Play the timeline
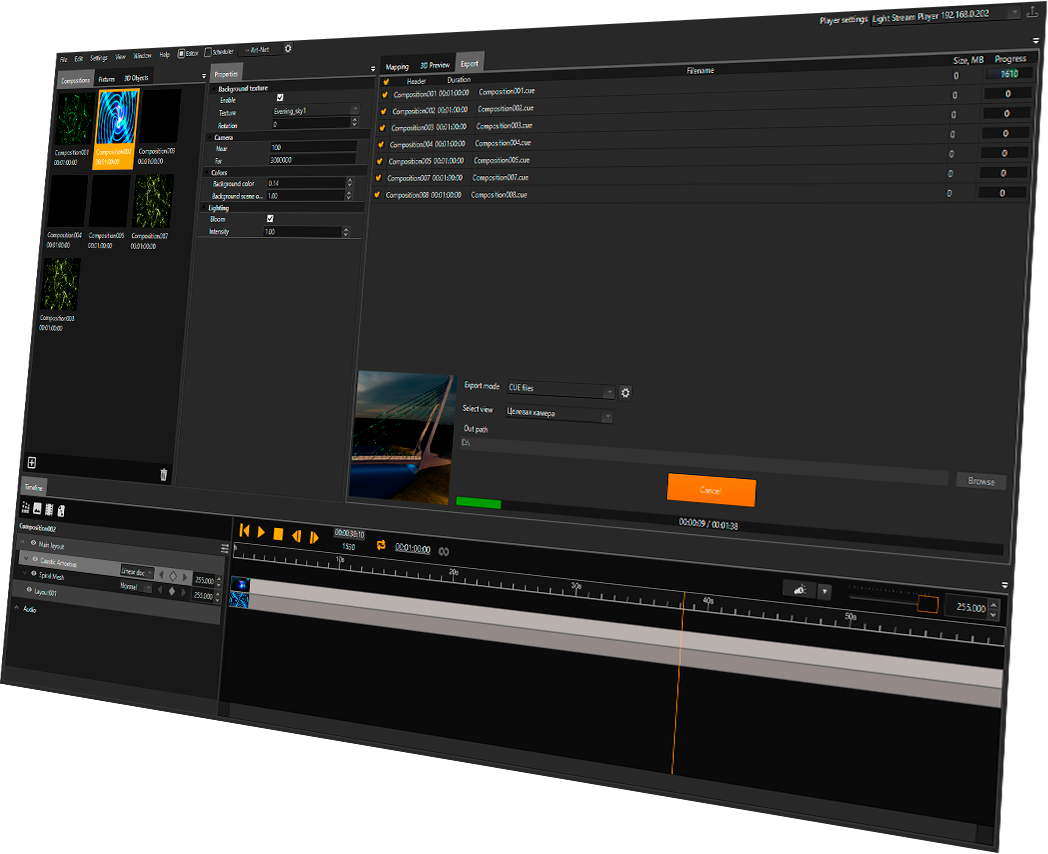Screen dimensions: 1048x854 (261, 533)
